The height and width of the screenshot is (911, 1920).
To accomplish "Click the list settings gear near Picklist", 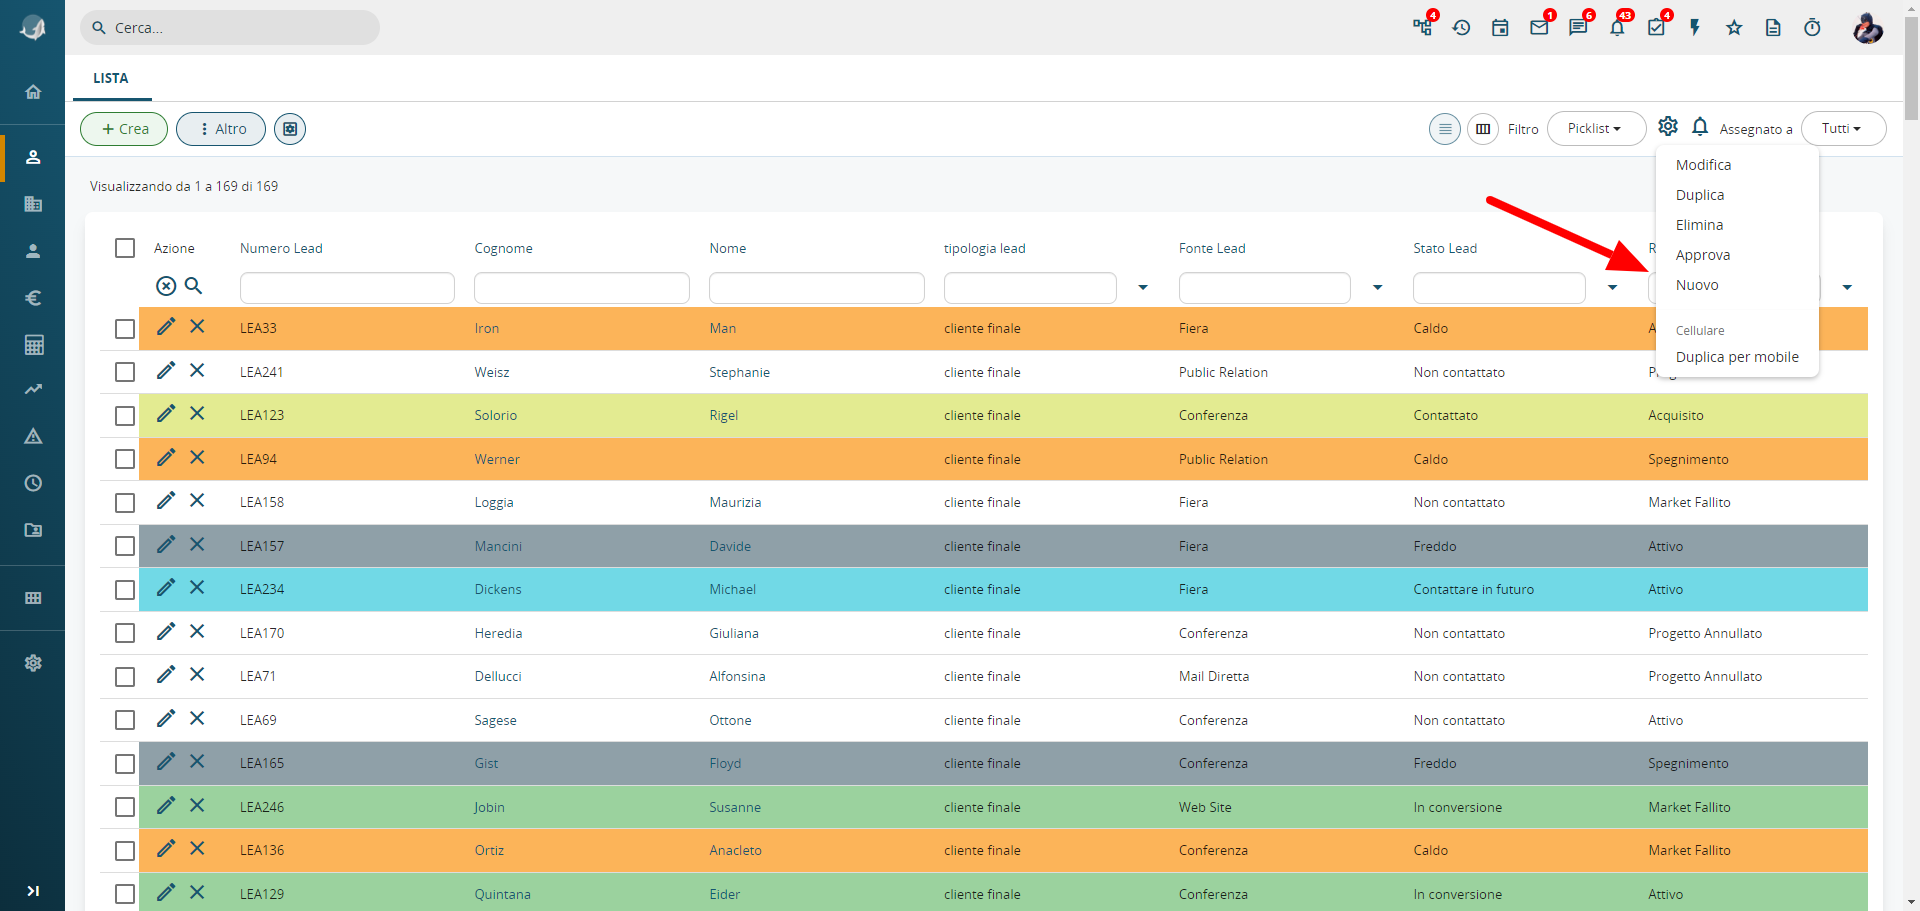I will (1668, 127).
